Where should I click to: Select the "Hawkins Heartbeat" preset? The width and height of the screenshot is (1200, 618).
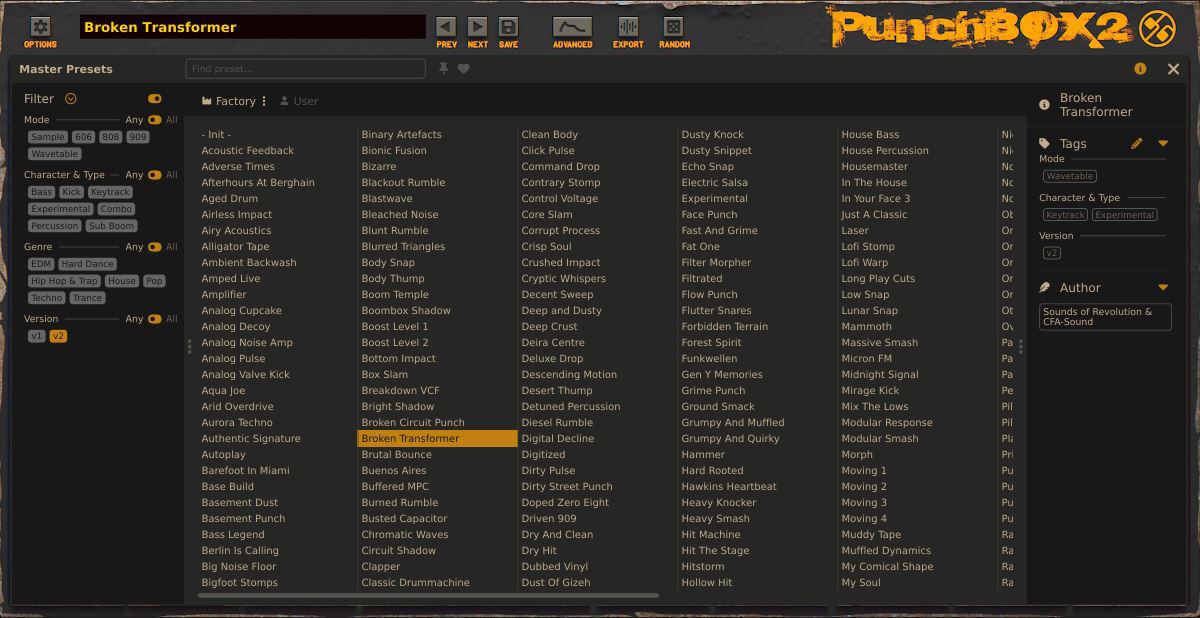click(729, 486)
